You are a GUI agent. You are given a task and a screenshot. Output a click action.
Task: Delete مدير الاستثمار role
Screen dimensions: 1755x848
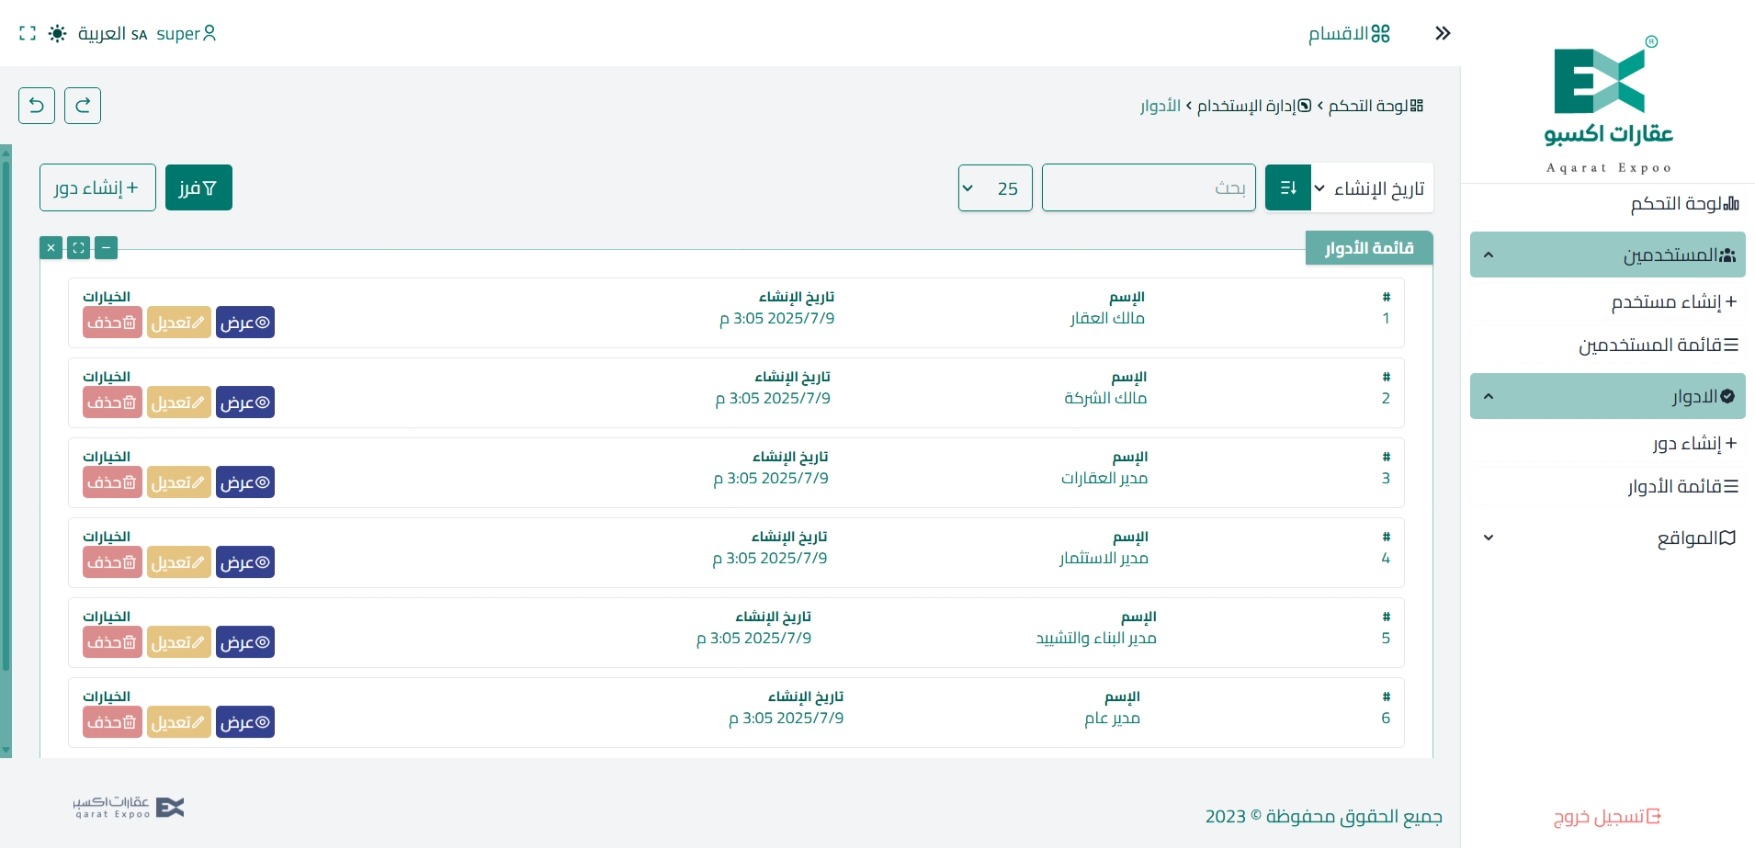[x=112, y=562]
